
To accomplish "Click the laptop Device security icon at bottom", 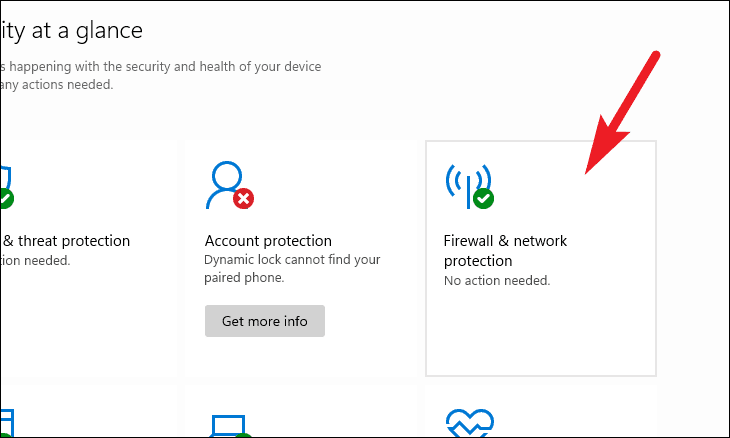I will tap(227, 425).
